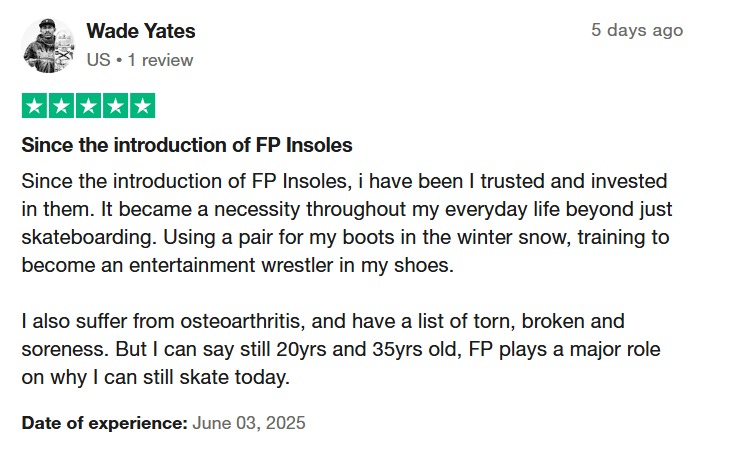
Task: Click the '1 review' count text
Action: [x=160, y=60]
